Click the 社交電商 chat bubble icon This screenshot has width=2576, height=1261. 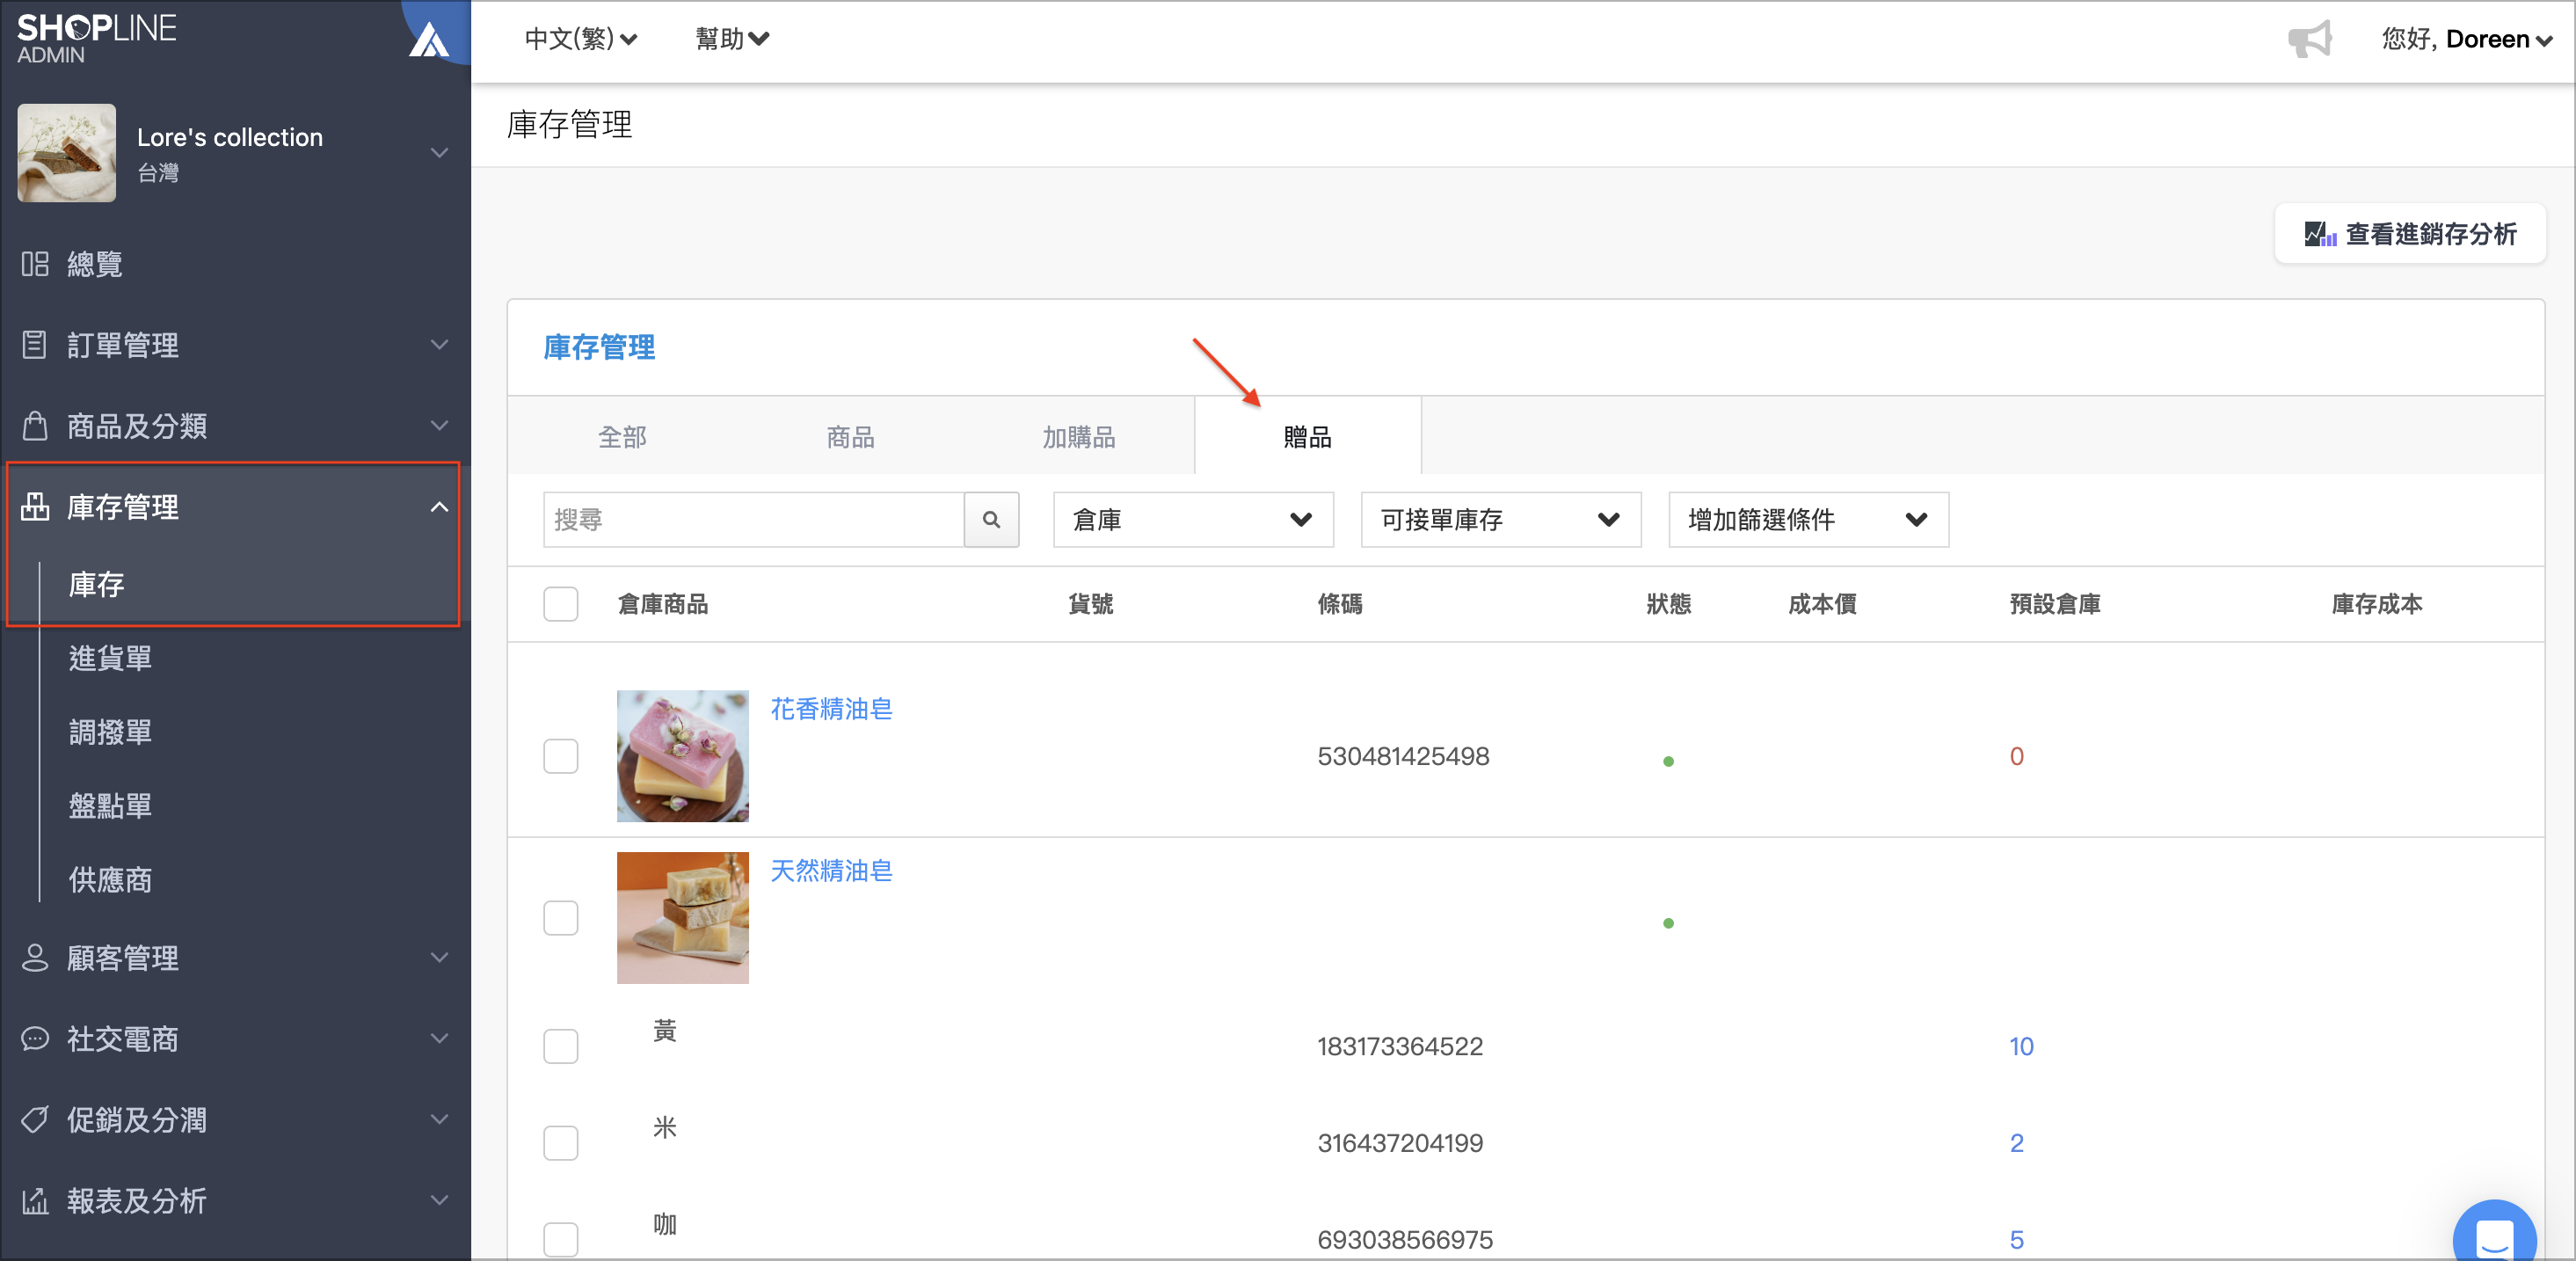tap(35, 1039)
